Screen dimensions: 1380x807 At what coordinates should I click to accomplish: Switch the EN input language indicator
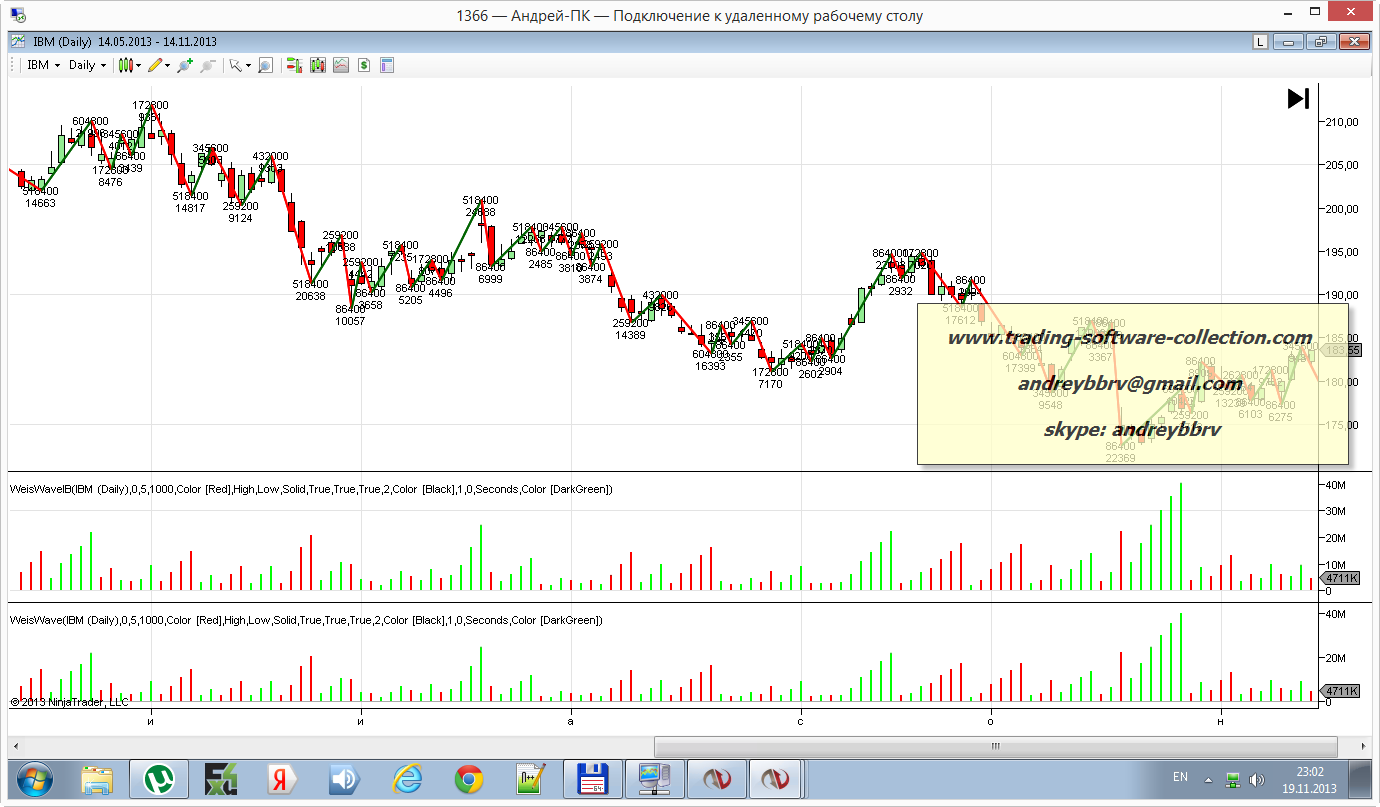pyautogui.click(x=1180, y=778)
